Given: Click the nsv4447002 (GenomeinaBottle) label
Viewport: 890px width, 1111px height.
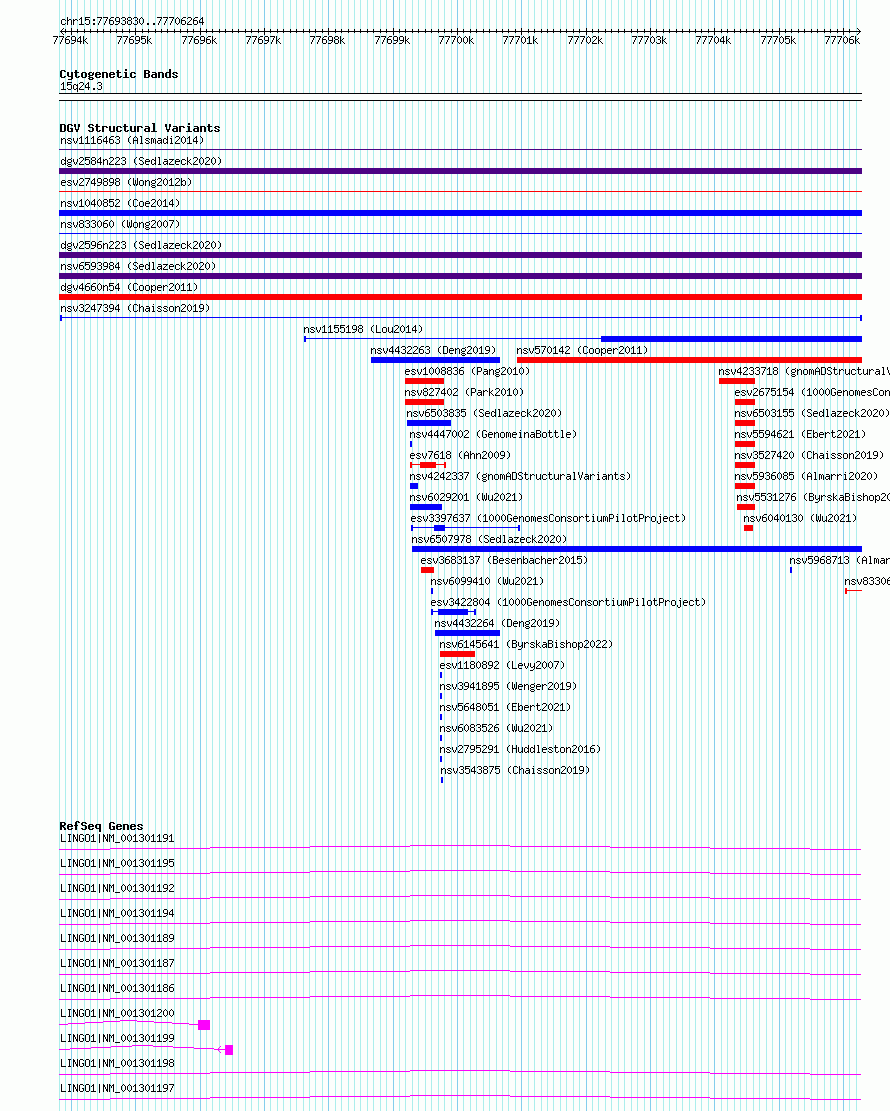Looking at the screenshot, I should (x=493, y=434).
